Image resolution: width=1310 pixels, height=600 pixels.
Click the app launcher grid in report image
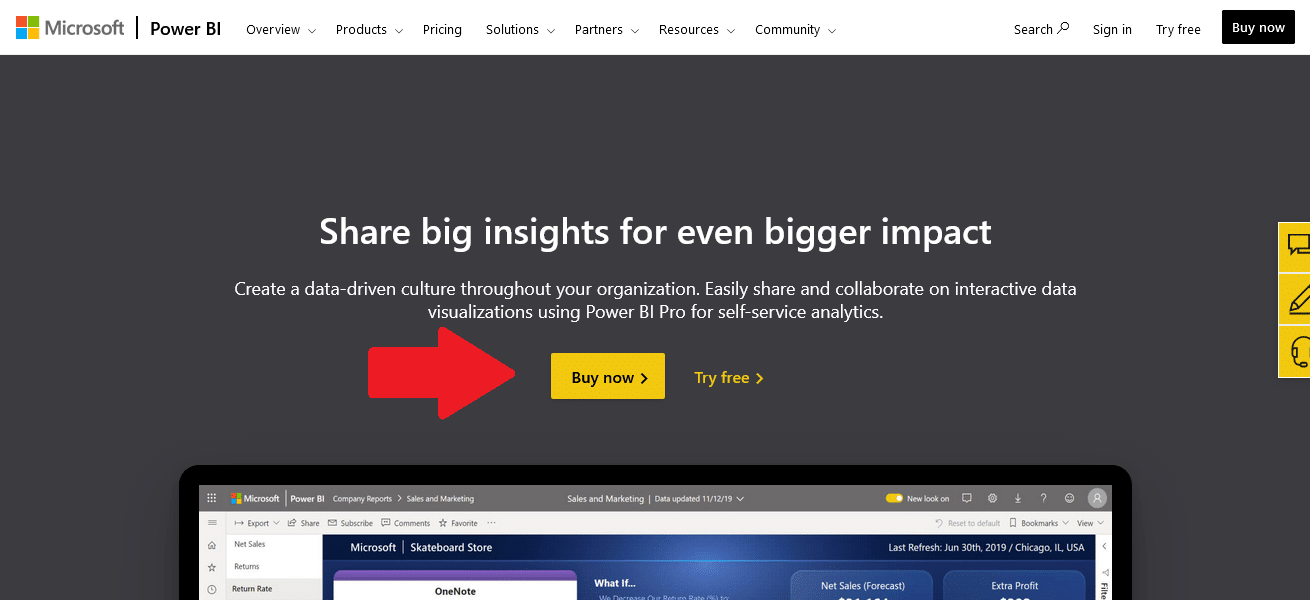211,498
